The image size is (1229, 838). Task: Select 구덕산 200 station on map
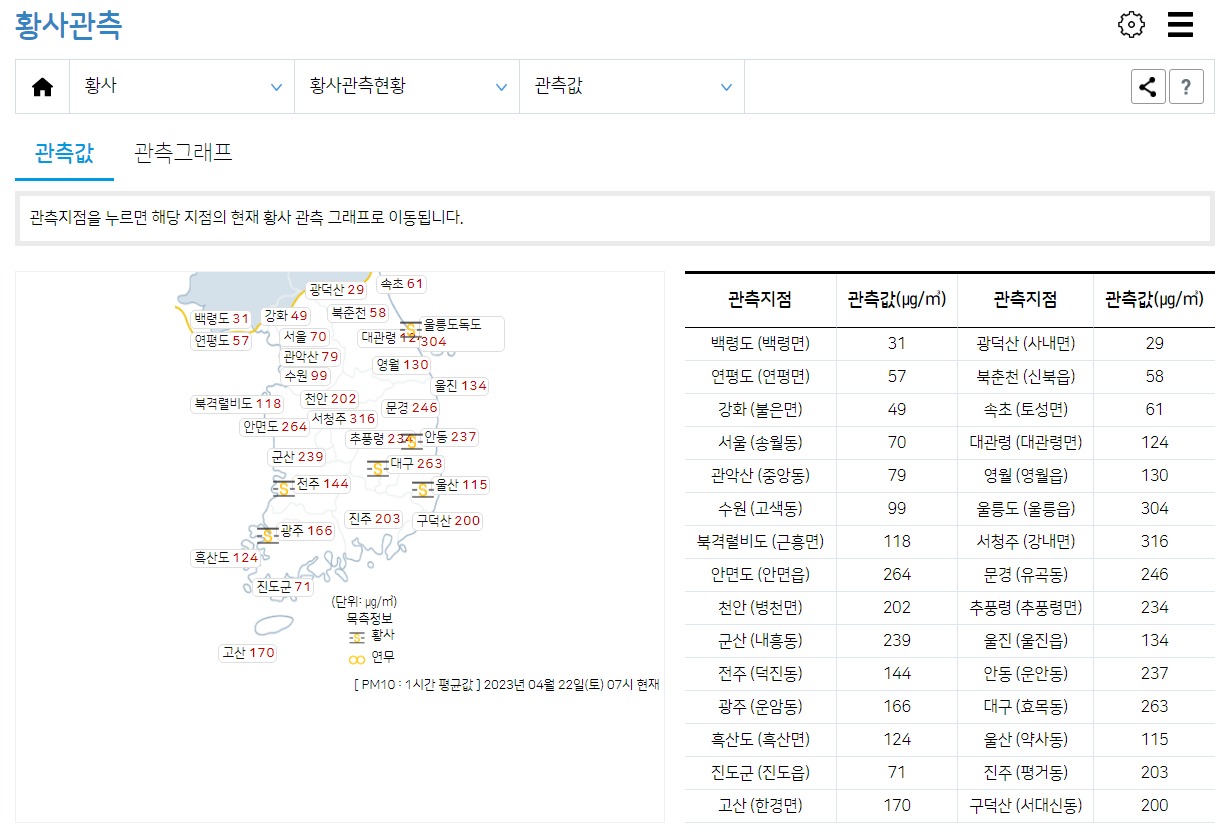pos(448,521)
